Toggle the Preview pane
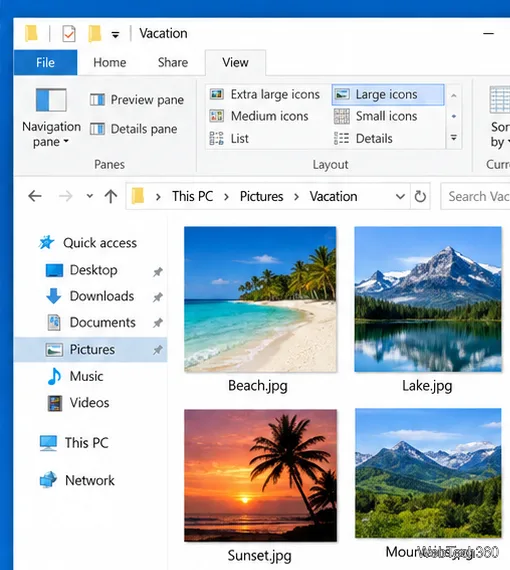The image size is (510, 570). 137,100
